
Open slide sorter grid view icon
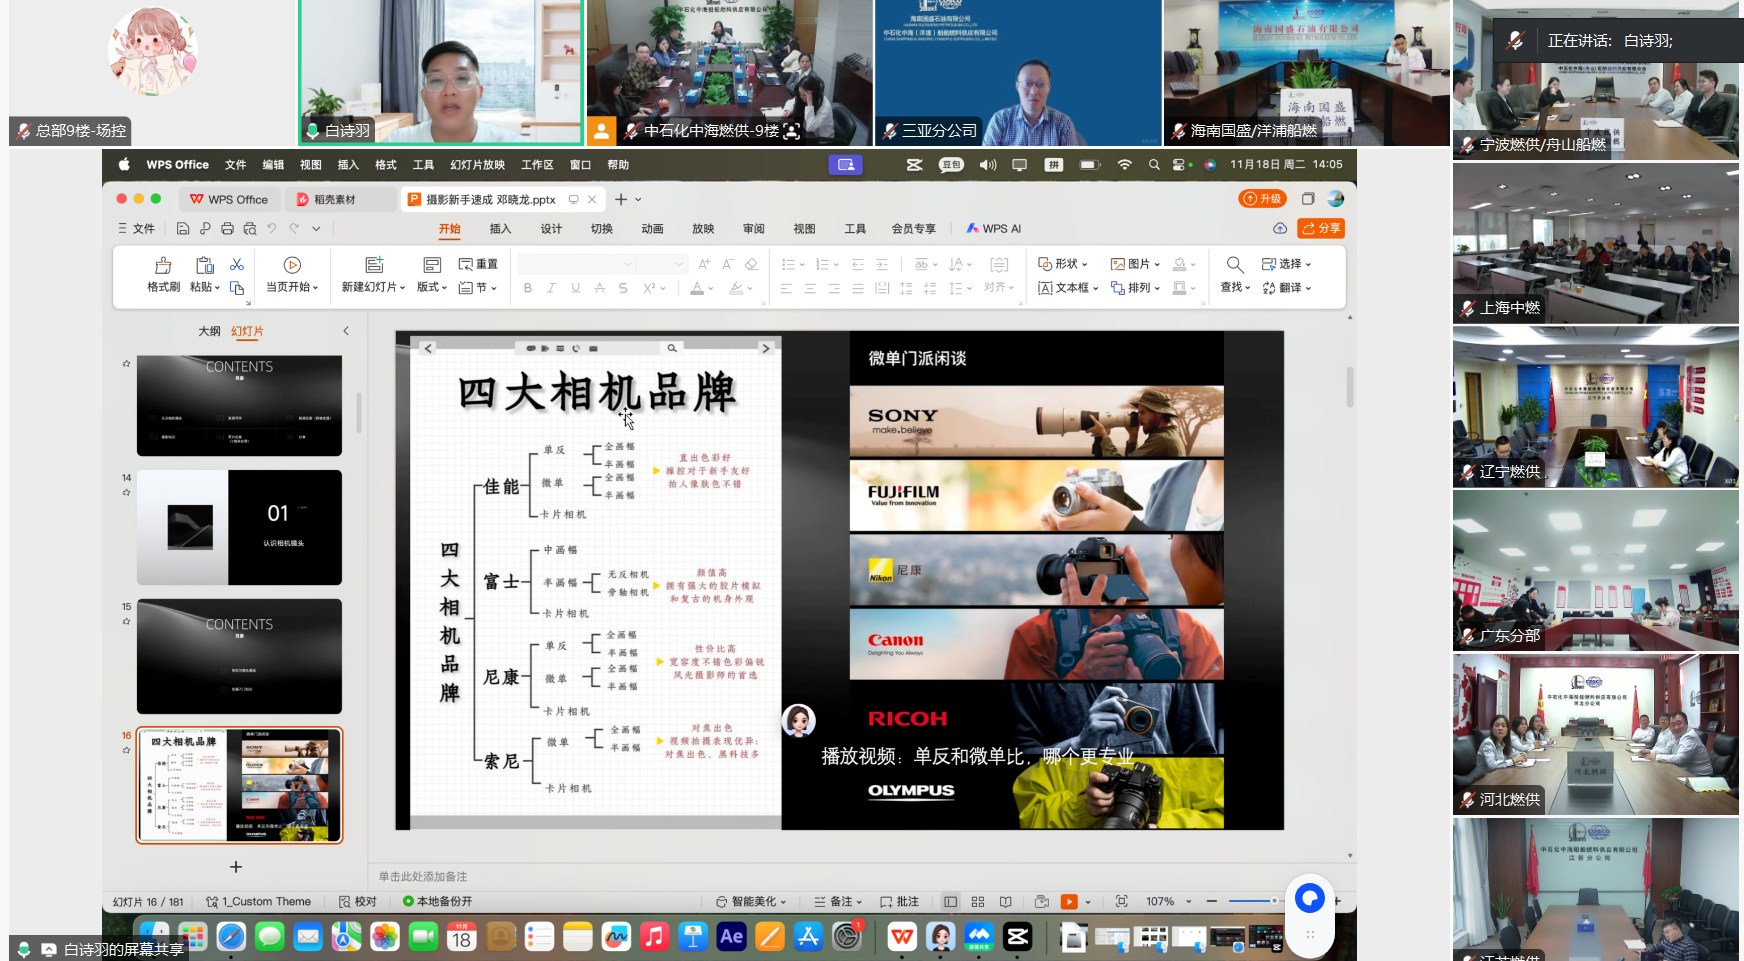tap(978, 902)
